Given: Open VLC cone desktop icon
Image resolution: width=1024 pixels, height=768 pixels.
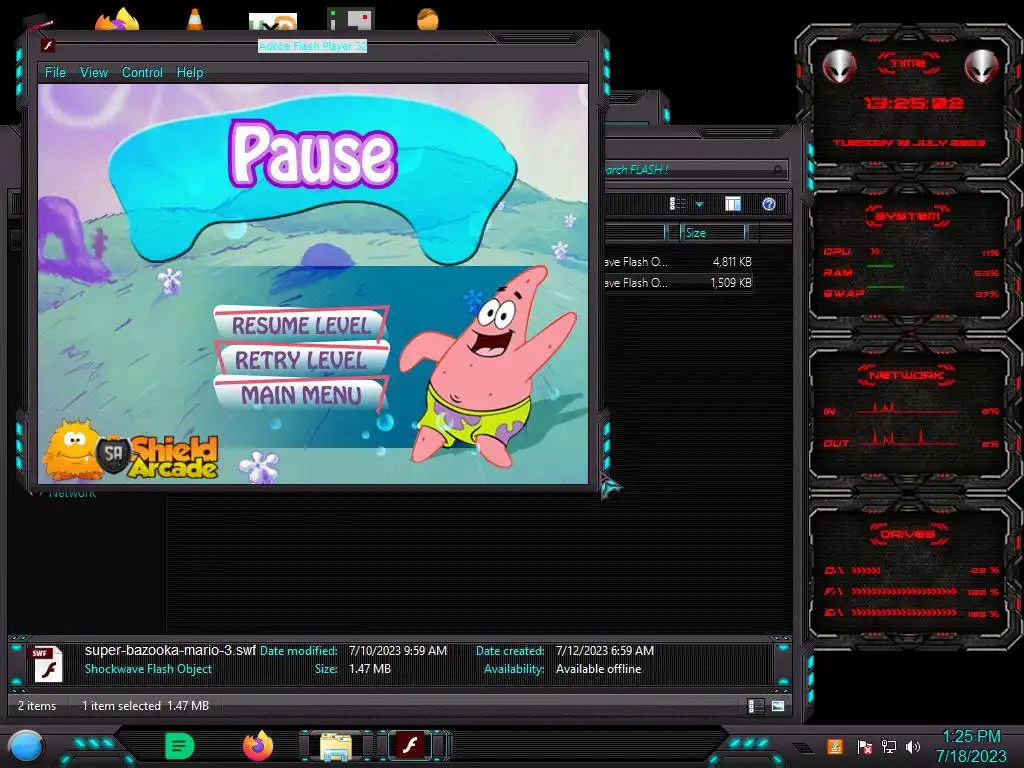Looking at the screenshot, I should tap(194, 19).
